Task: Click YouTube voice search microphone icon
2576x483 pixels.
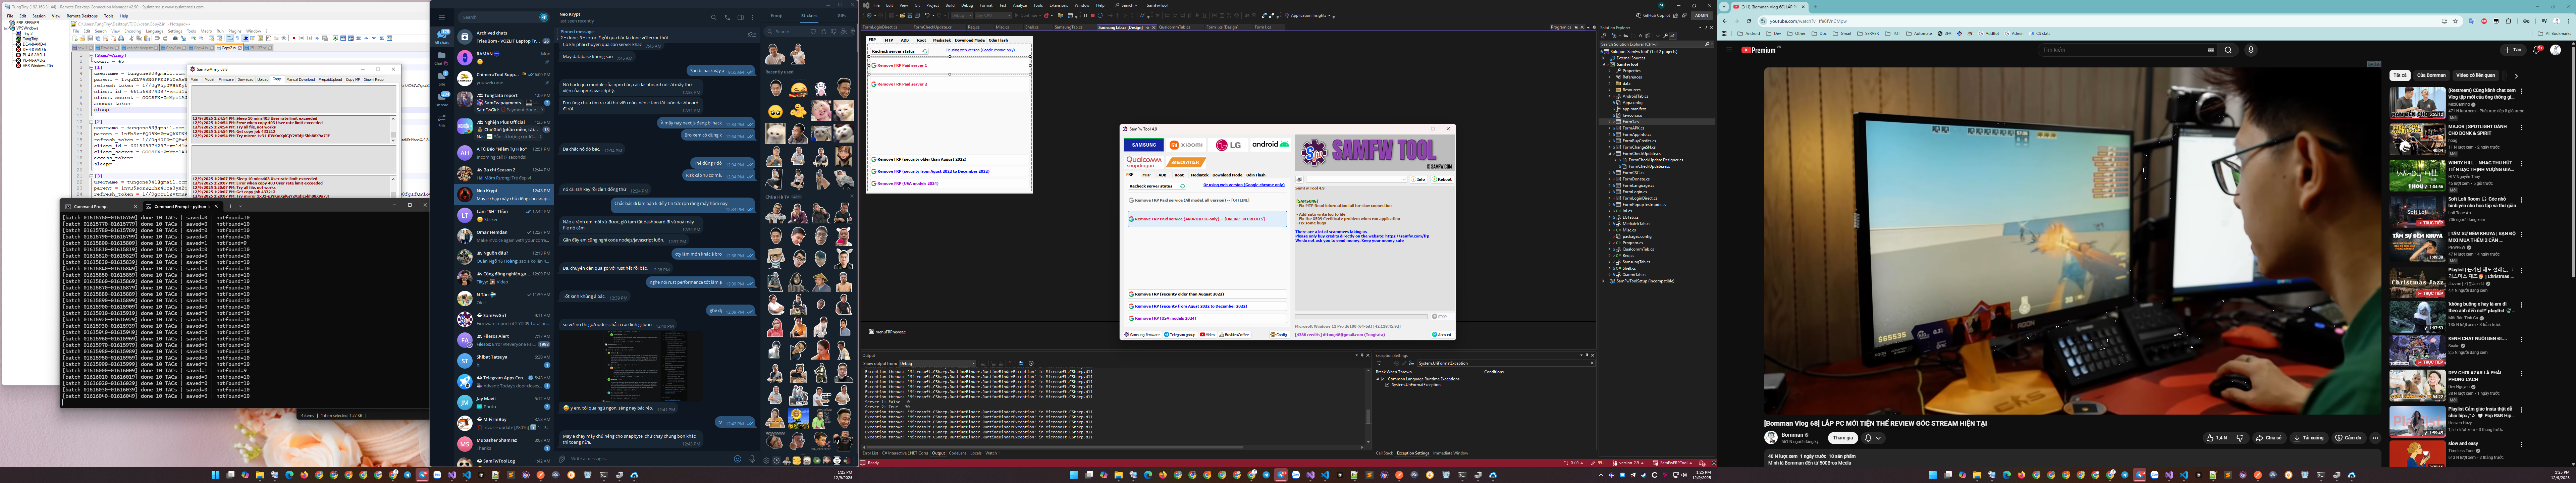Action: [x=2251, y=50]
